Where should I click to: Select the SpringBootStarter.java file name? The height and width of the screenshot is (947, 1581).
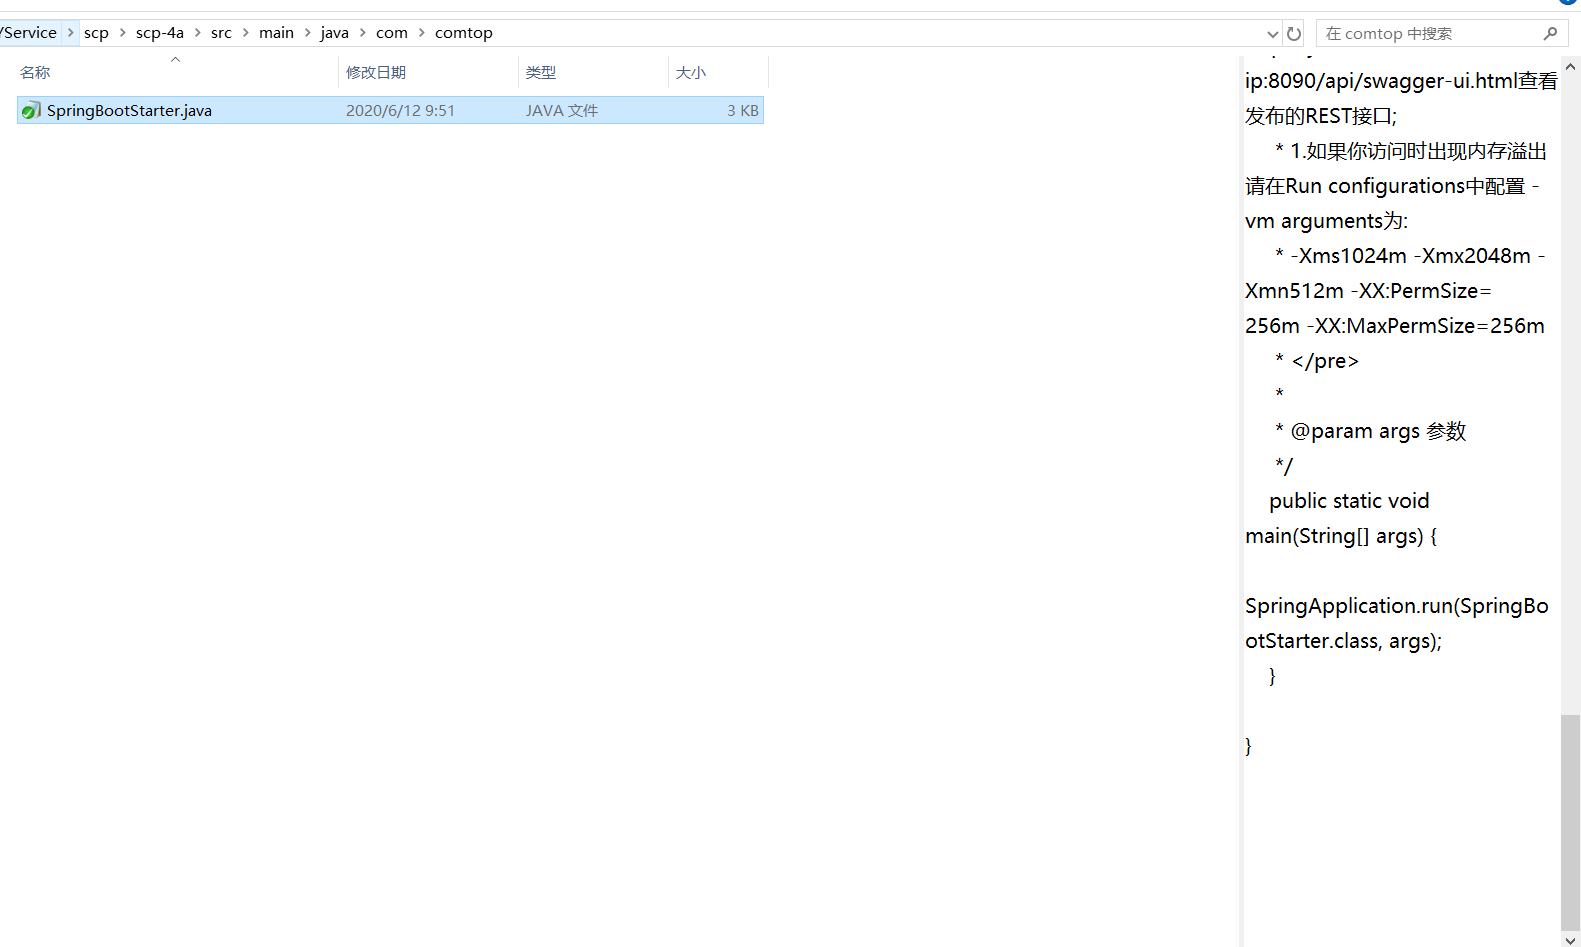[x=129, y=110]
